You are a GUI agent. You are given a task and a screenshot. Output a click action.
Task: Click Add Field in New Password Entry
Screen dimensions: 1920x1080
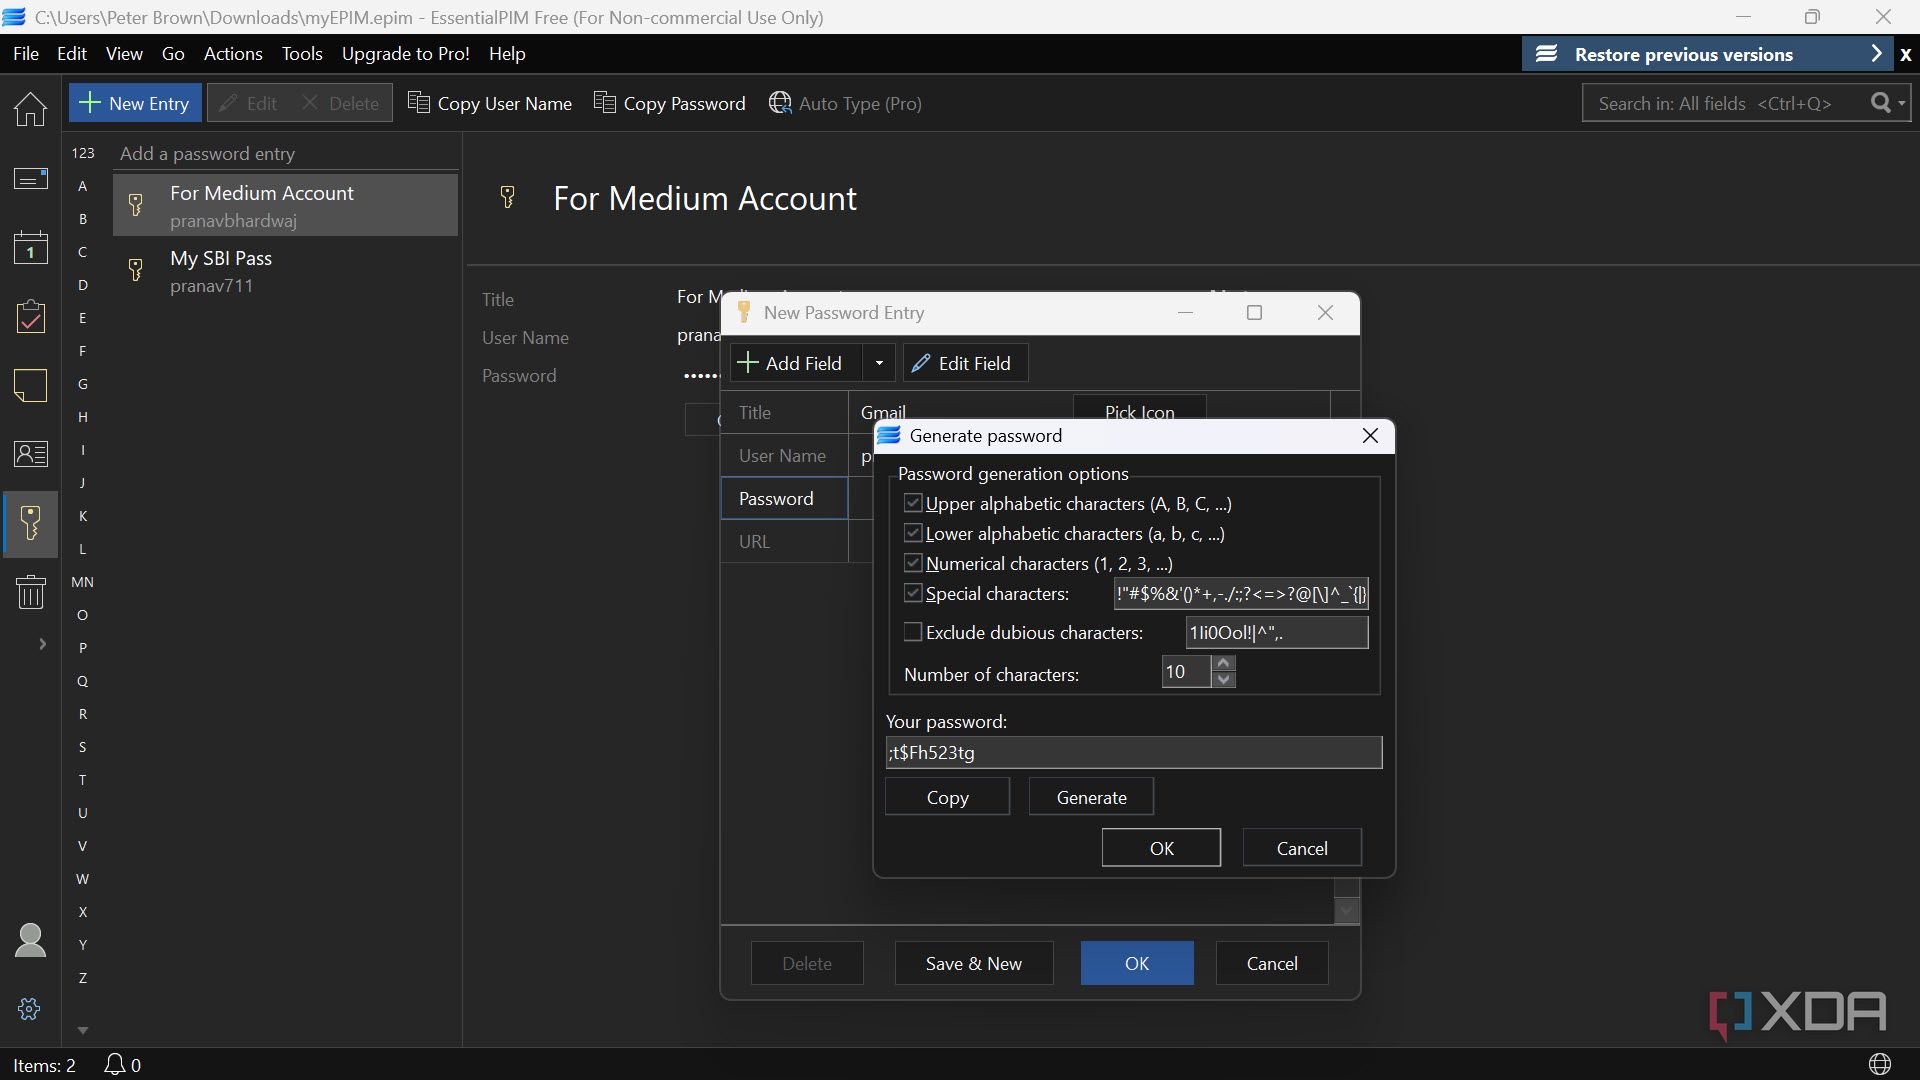click(796, 363)
